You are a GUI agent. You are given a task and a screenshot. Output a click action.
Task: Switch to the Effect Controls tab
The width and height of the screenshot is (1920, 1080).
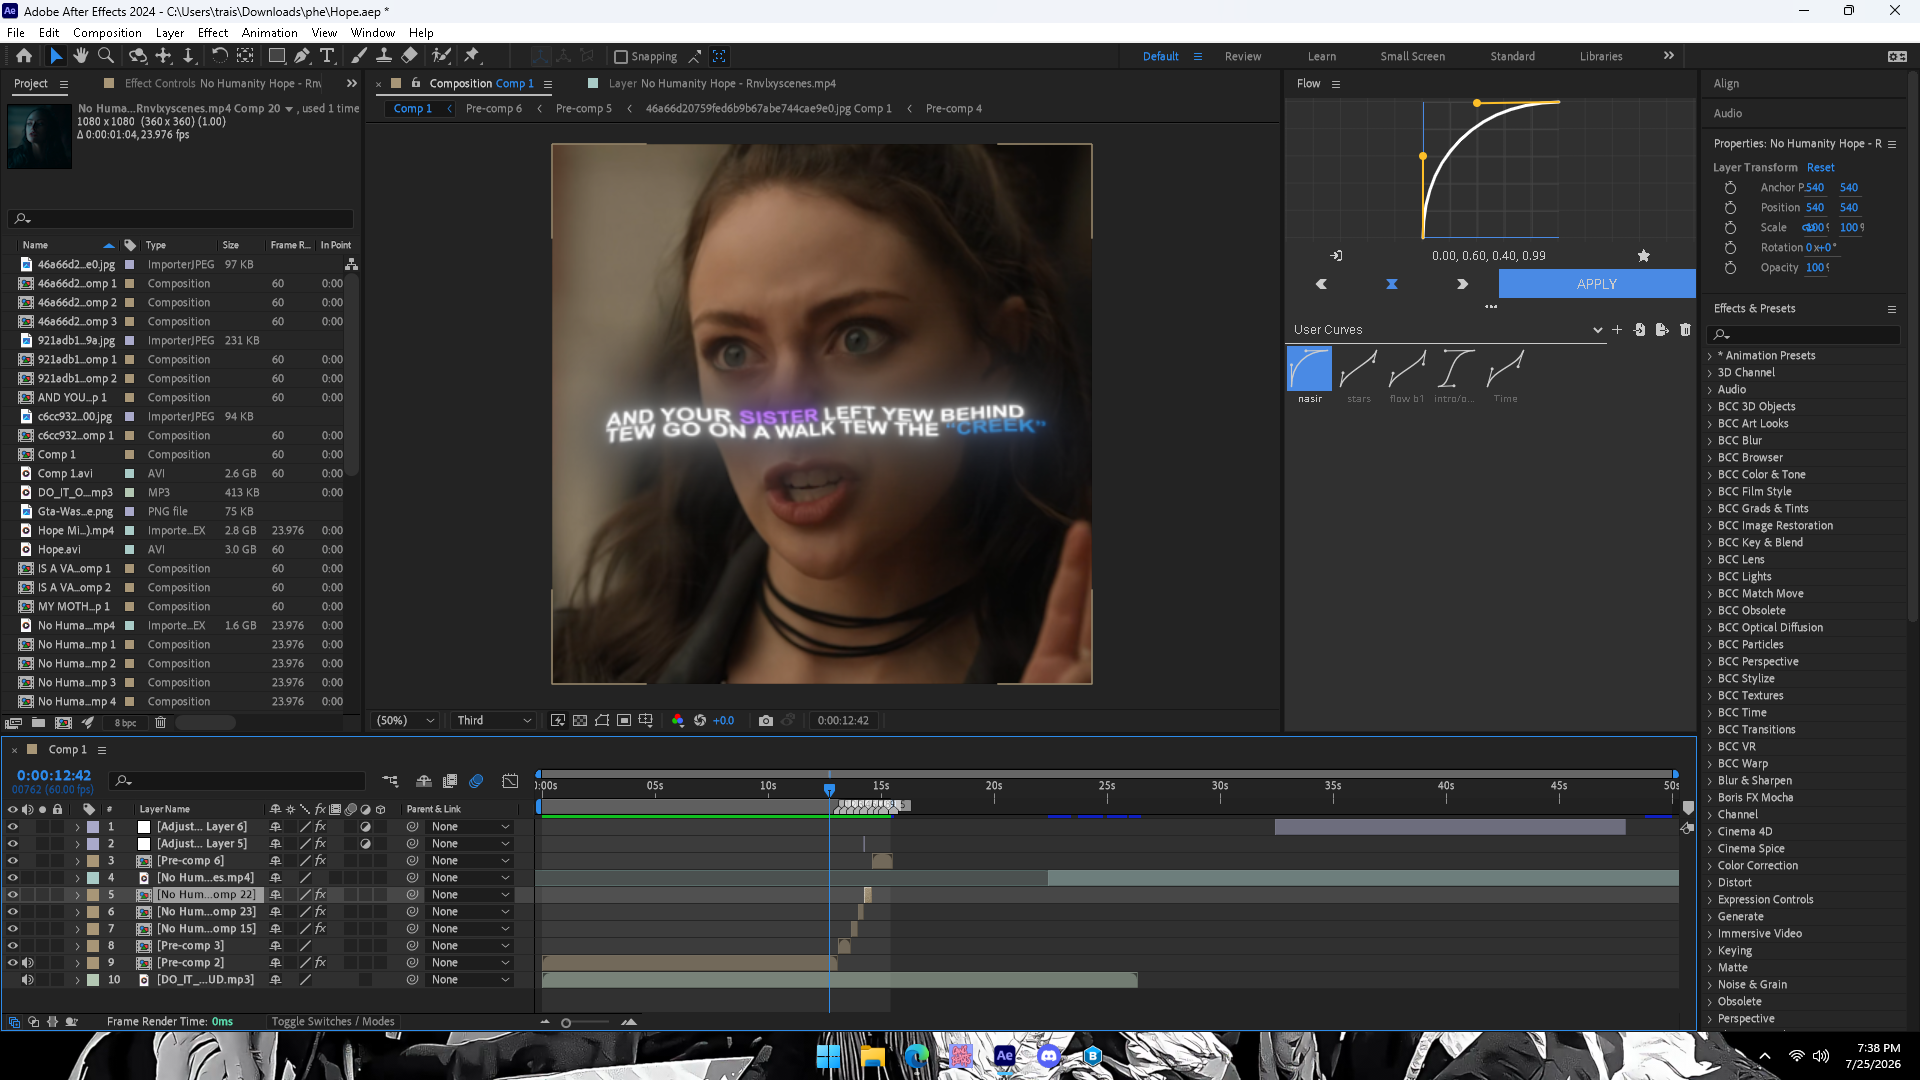click(x=222, y=84)
